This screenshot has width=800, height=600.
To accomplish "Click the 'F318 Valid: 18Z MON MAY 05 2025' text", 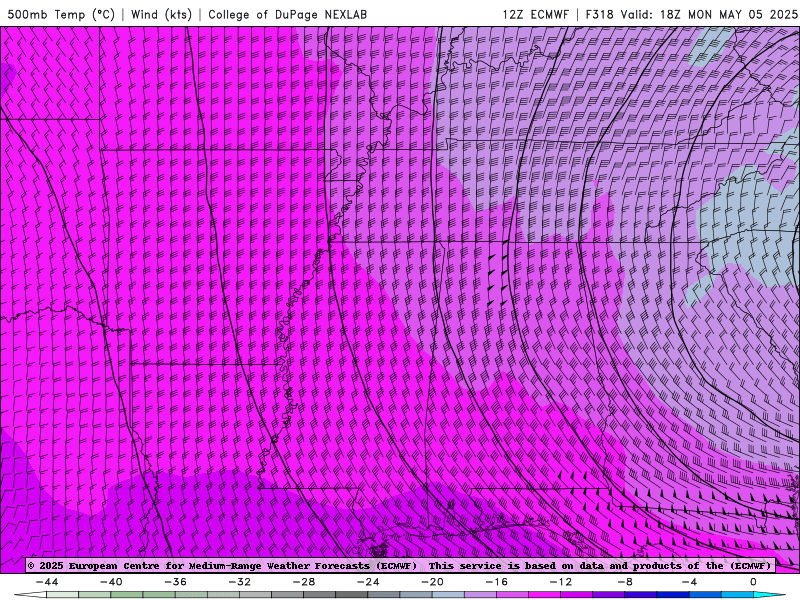I will point(691,14).
